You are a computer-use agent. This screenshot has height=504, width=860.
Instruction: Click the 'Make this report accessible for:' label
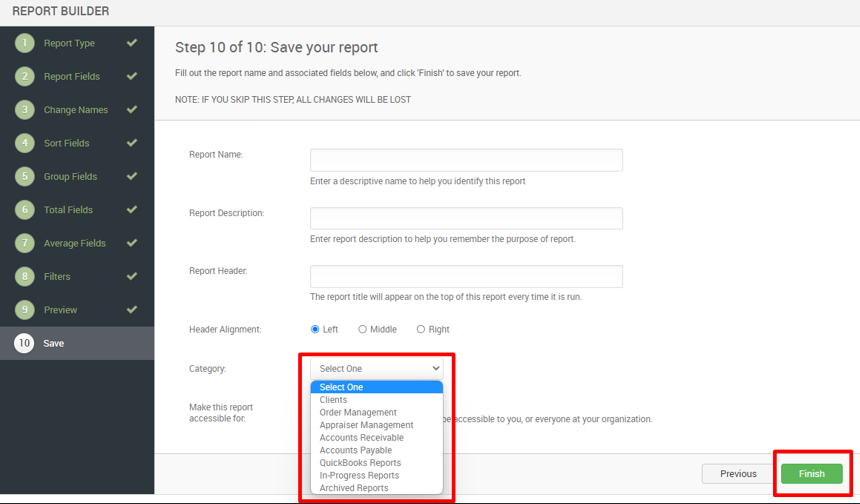point(221,412)
